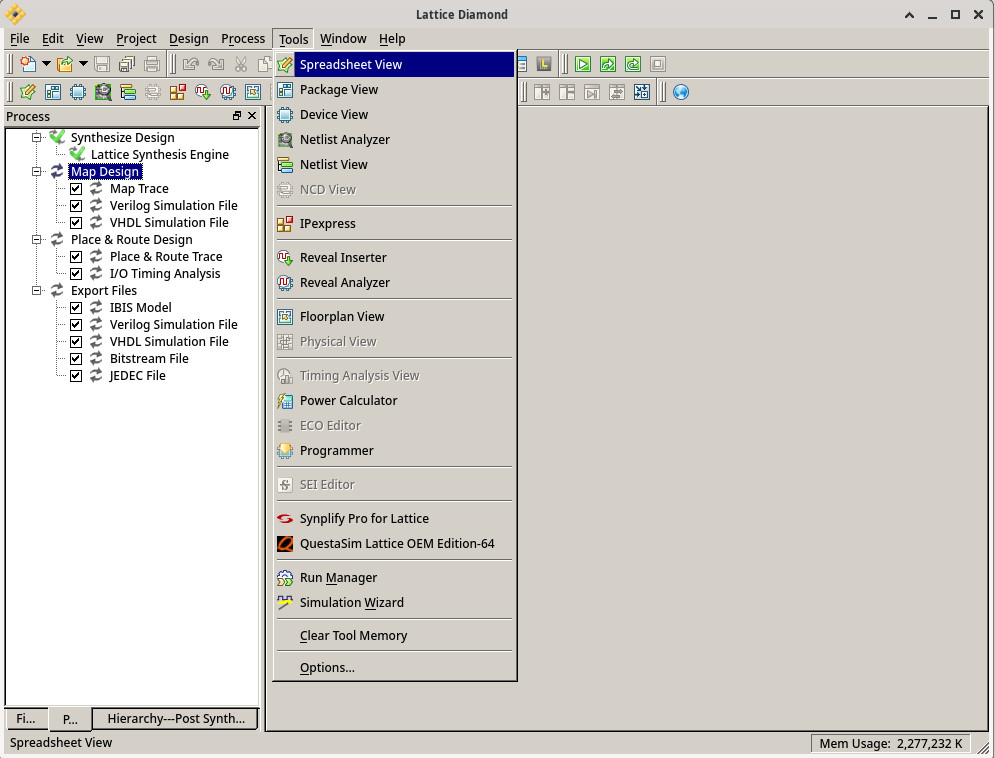Click the New file toolbar icon
Image resolution: width=995 pixels, height=758 pixels.
[28, 64]
